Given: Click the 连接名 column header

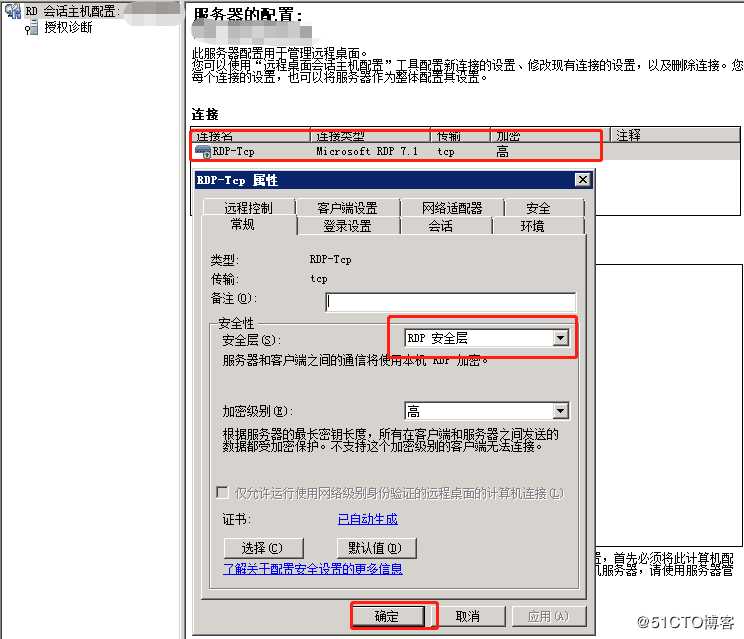Looking at the screenshot, I should pyautogui.click(x=250, y=136).
